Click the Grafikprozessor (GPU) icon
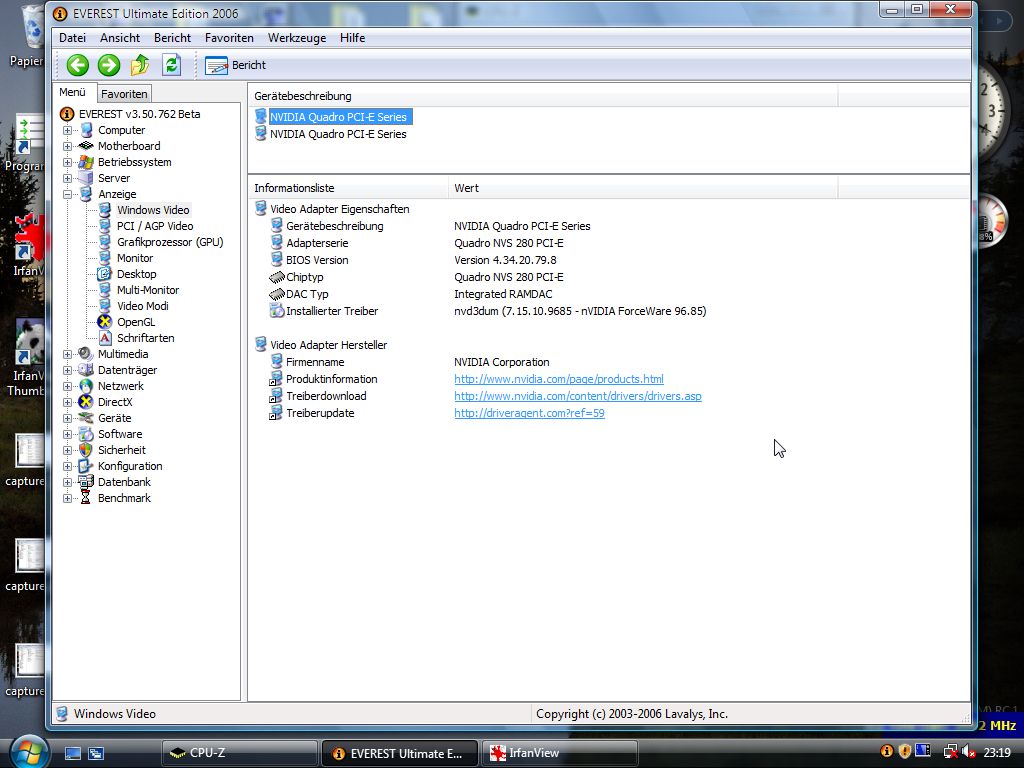The height and width of the screenshot is (768, 1024). click(104, 242)
